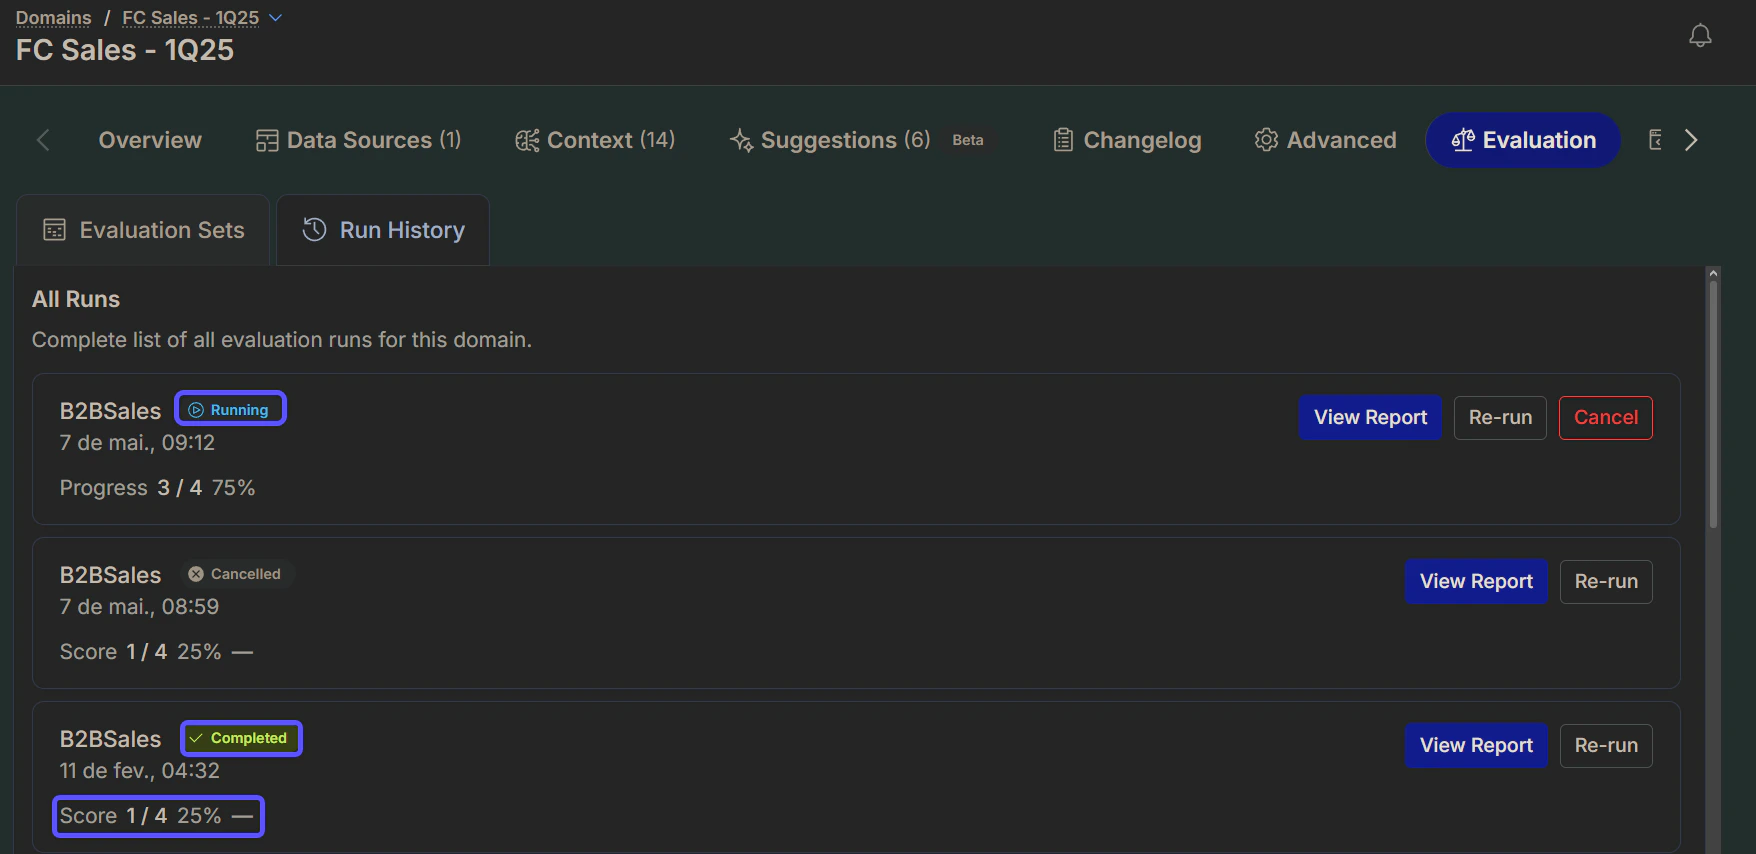Select the Score 1 / 4 25% of Completed run
This screenshot has height=854, width=1756.
157,816
